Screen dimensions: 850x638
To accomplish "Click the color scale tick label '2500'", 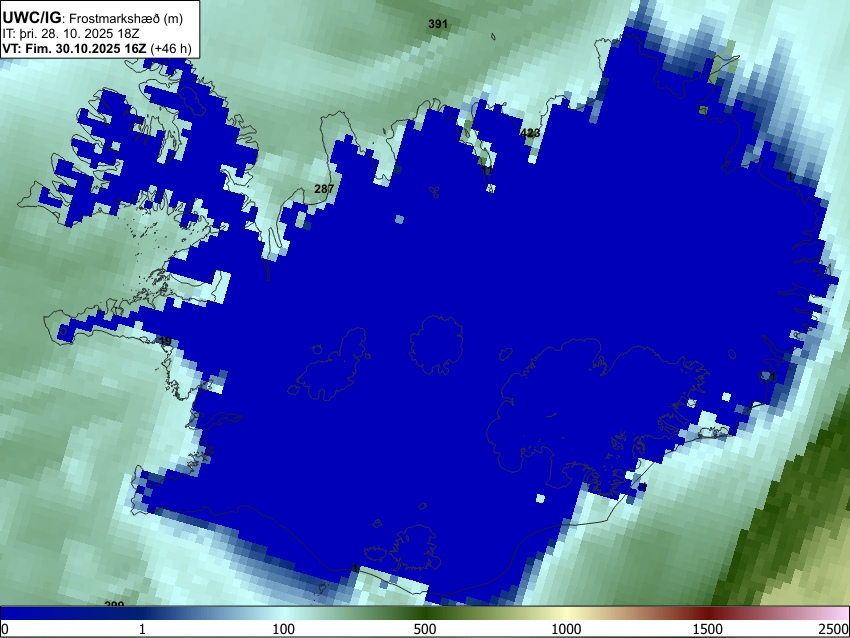I will [x=834, y=629].
